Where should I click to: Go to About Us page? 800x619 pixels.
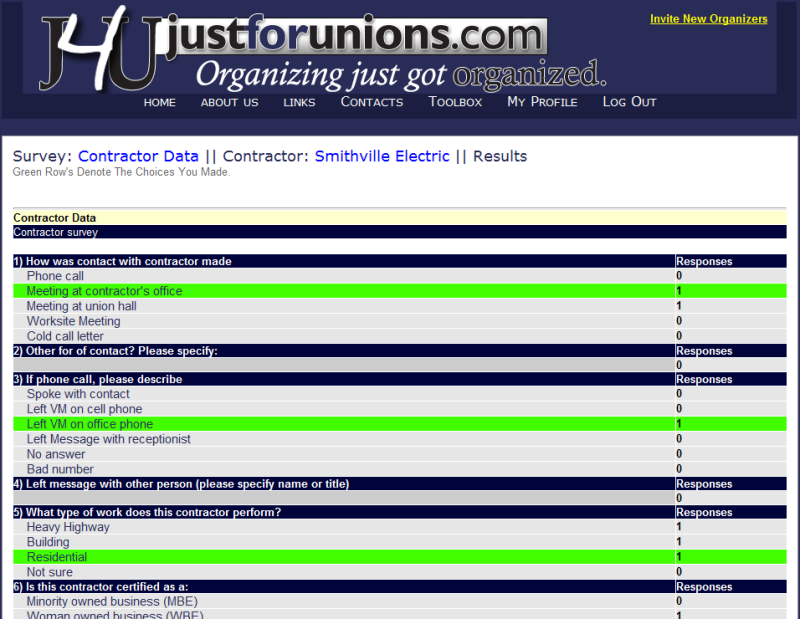pyautogui.click(x=229, y=102)
